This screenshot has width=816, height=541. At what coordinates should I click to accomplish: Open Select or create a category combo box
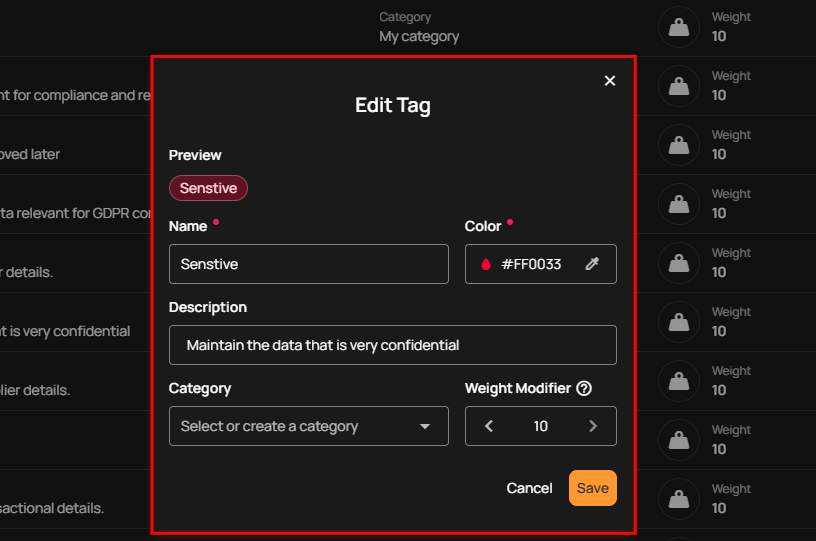coord(309,426)
